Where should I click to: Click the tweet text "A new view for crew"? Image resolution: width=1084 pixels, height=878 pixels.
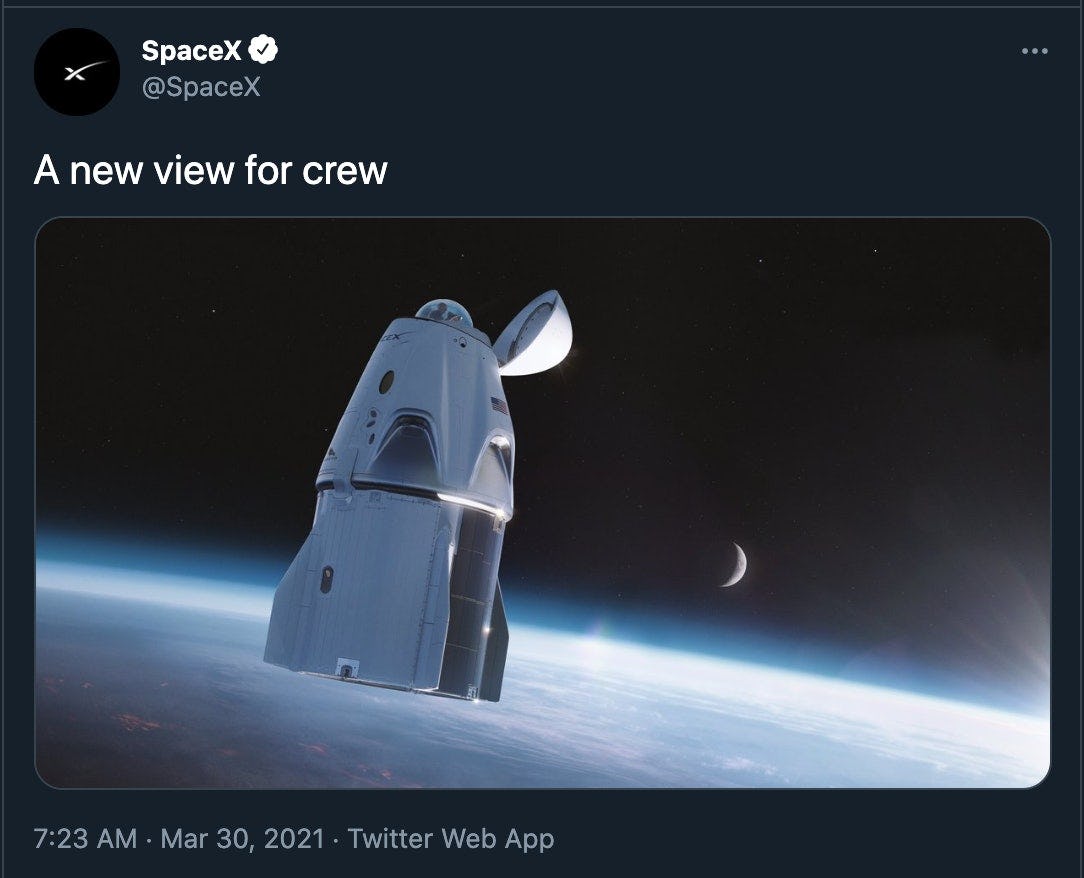[210, 170]
